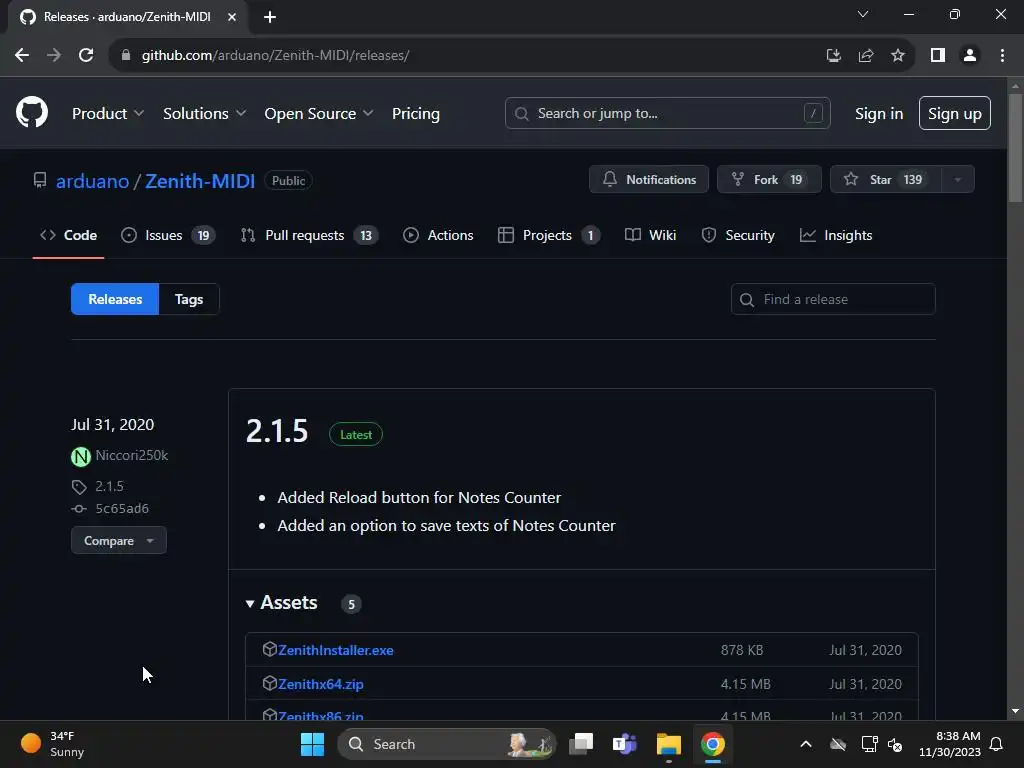Reload the page with the refresh icon
The image size is (1024, 768).
click(86, 56)
